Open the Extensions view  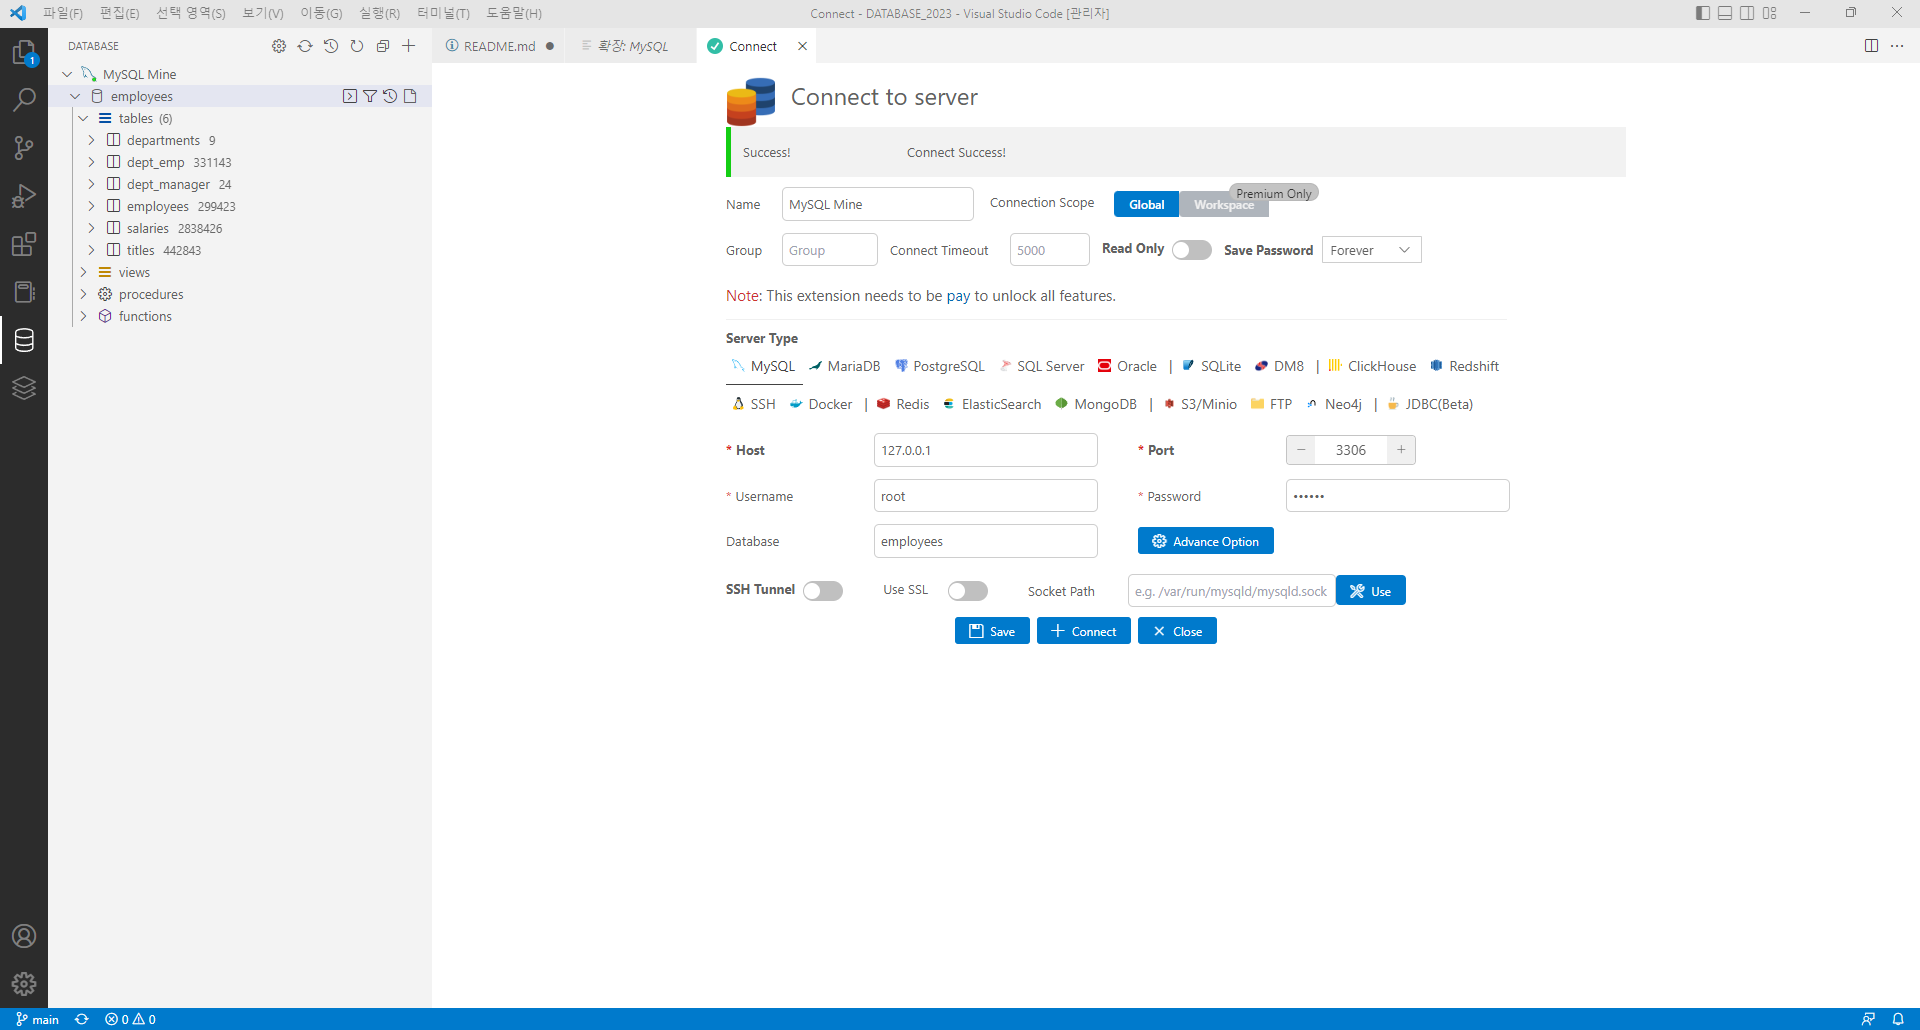[24, 244]
